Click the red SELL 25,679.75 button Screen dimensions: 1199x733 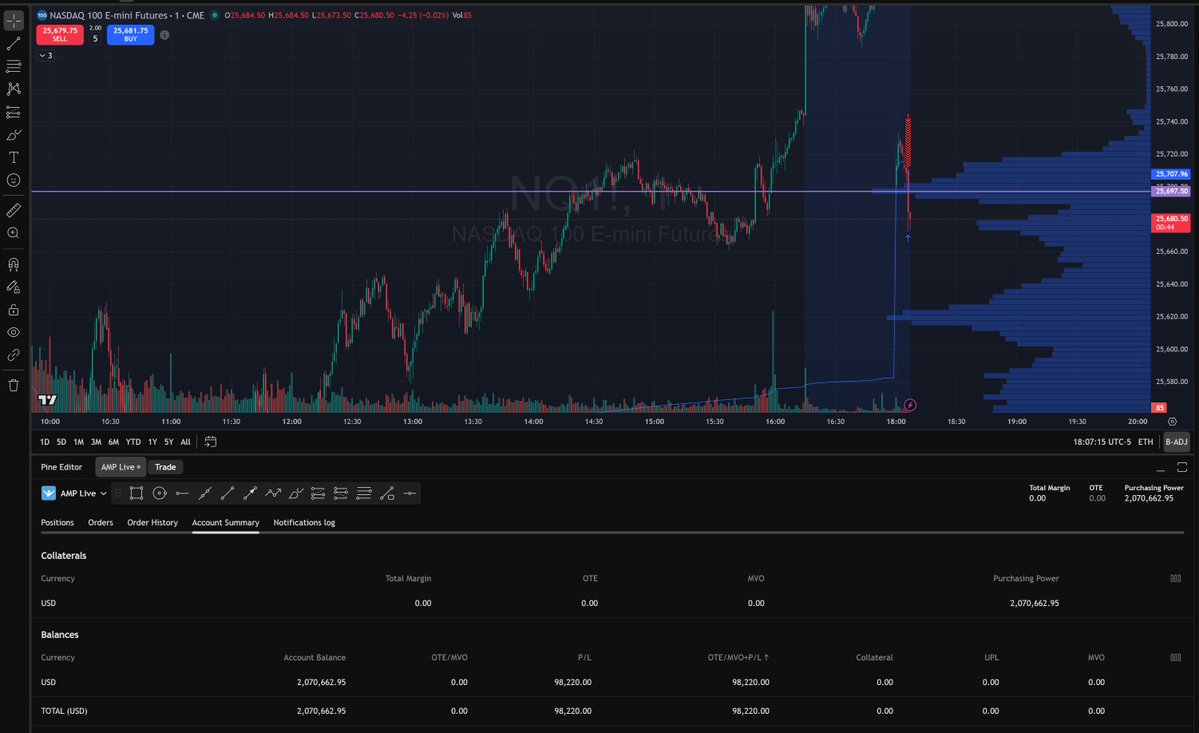[60, 34]
